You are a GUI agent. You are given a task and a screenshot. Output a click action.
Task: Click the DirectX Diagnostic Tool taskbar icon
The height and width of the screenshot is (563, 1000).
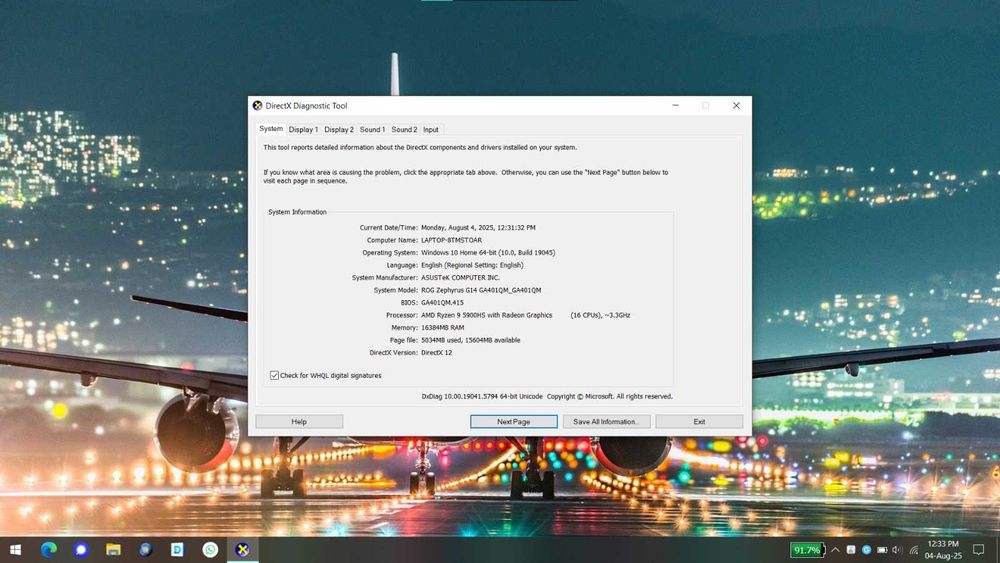click(242, 550)
